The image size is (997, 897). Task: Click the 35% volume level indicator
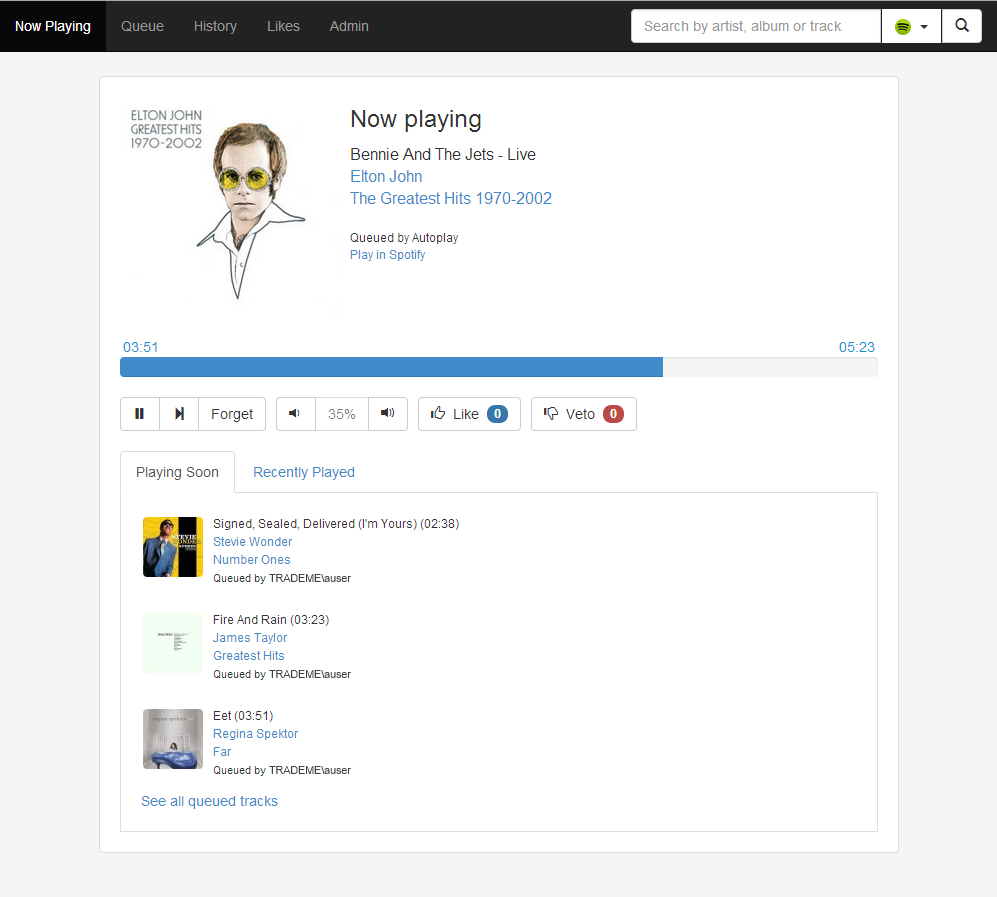pos(342,414)
